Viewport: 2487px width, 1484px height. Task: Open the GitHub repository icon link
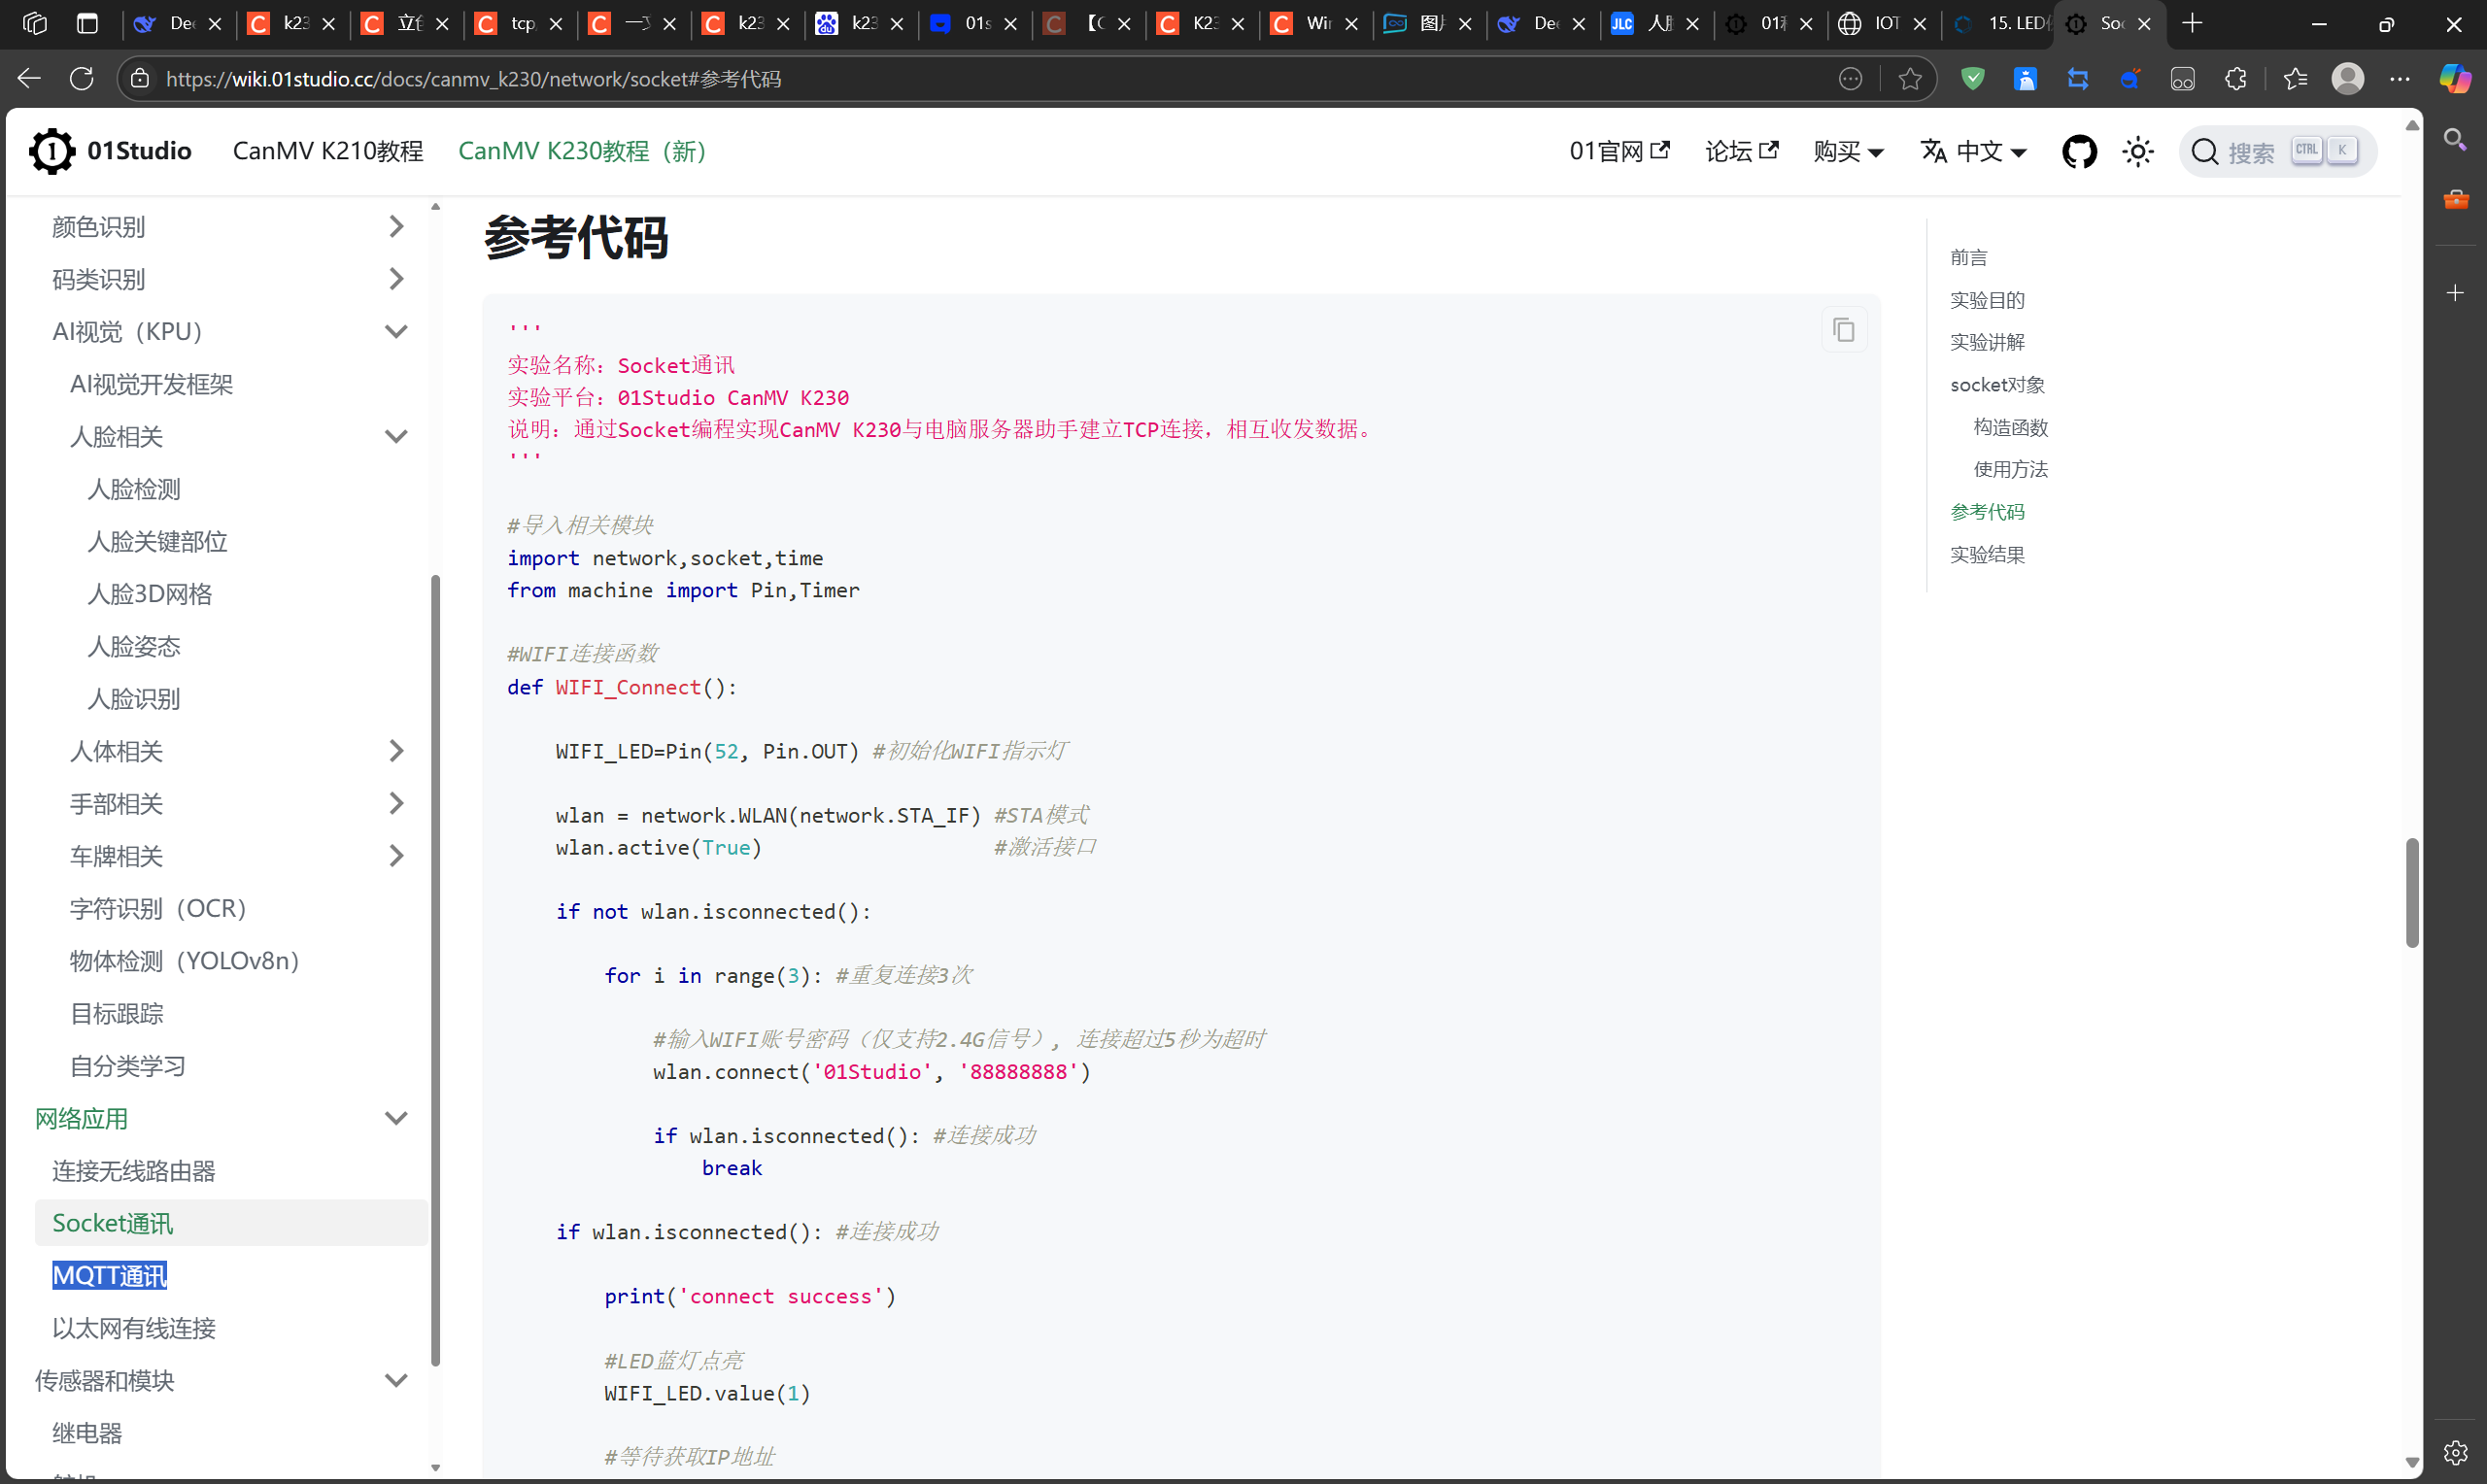point(2079,151)
